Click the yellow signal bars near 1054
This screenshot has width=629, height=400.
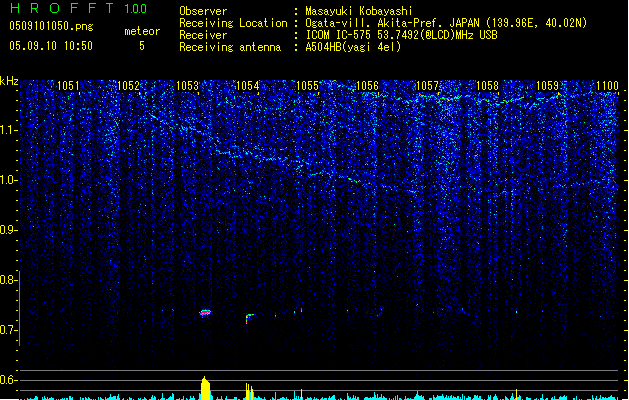click(249, 392)
